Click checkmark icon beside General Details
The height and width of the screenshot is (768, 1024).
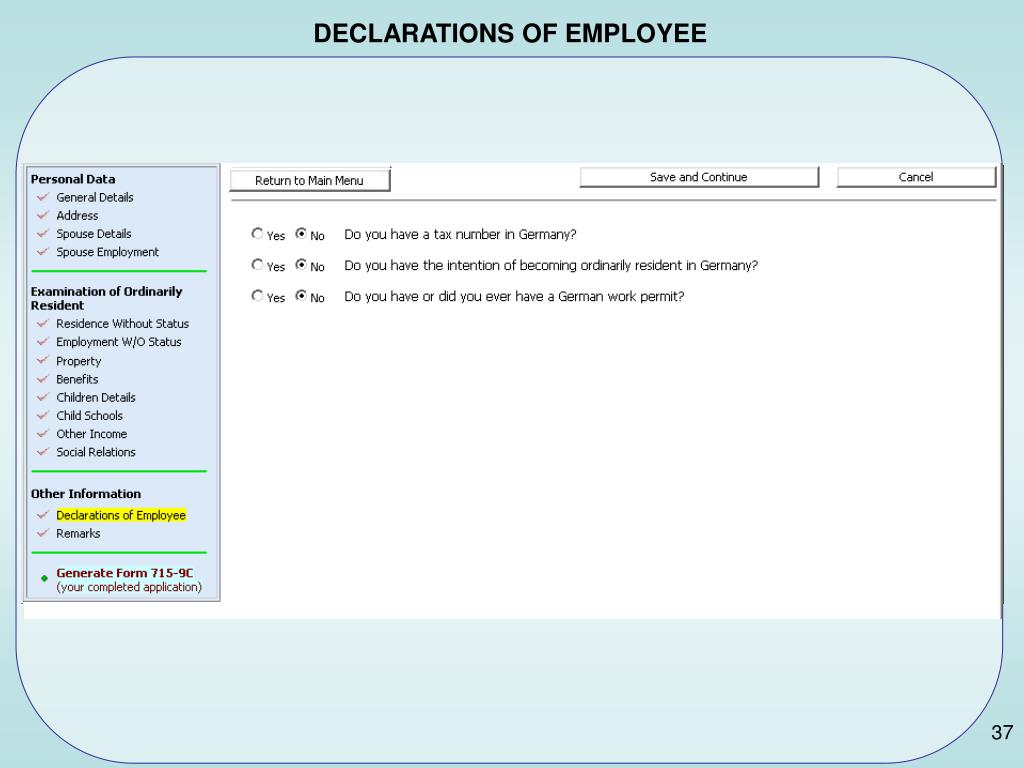point(43,197)
